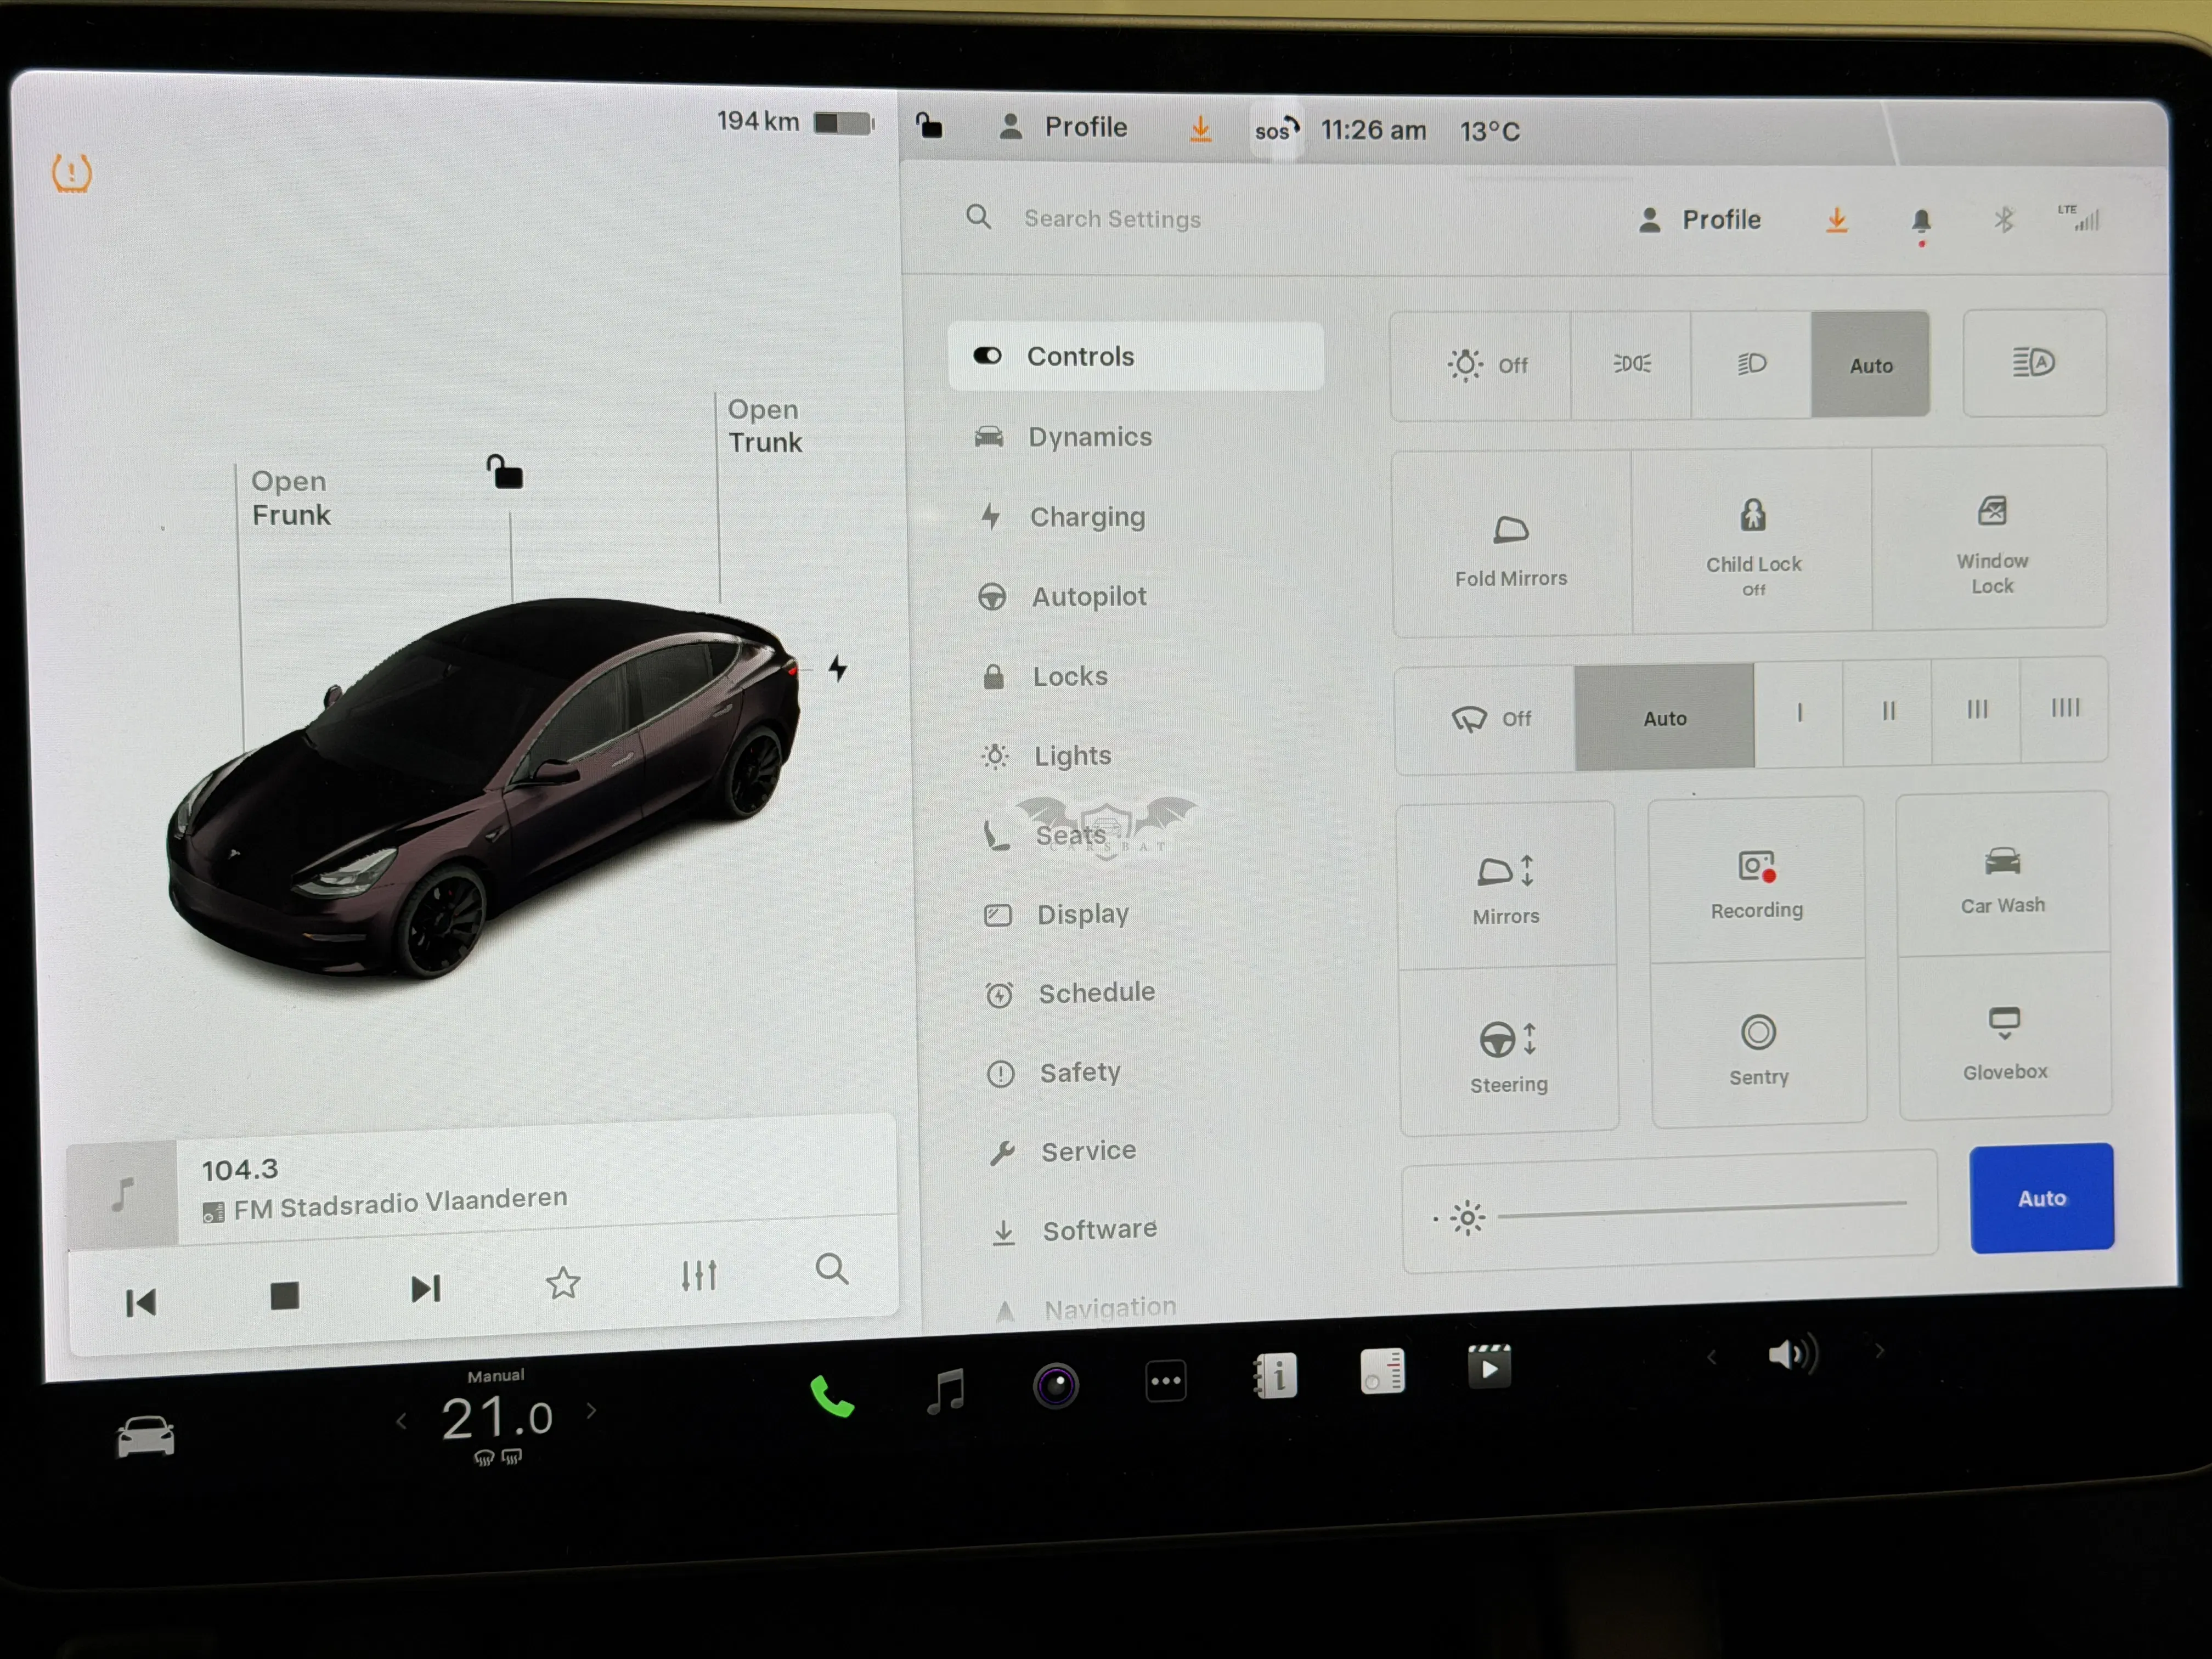Open the Camera app in the dock
Screen dimensions: 2212x1659
tap(1056, 1386)
